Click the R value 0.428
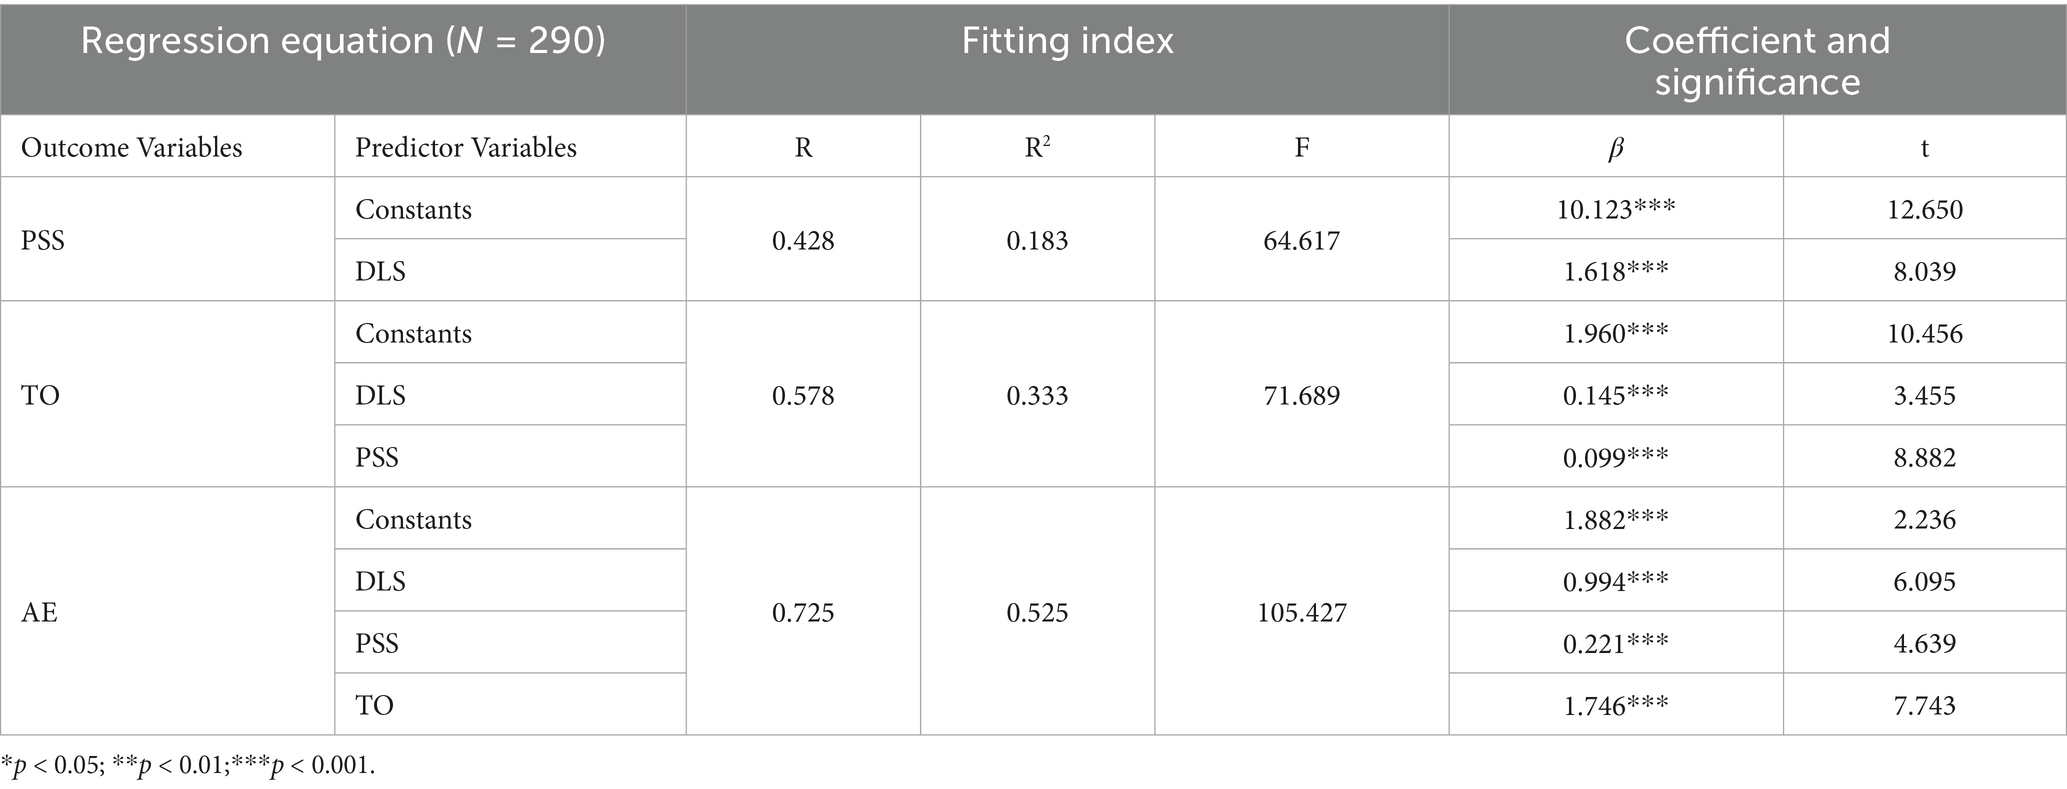The width and height of the screenshot is (2067, 789). (803, 241)
